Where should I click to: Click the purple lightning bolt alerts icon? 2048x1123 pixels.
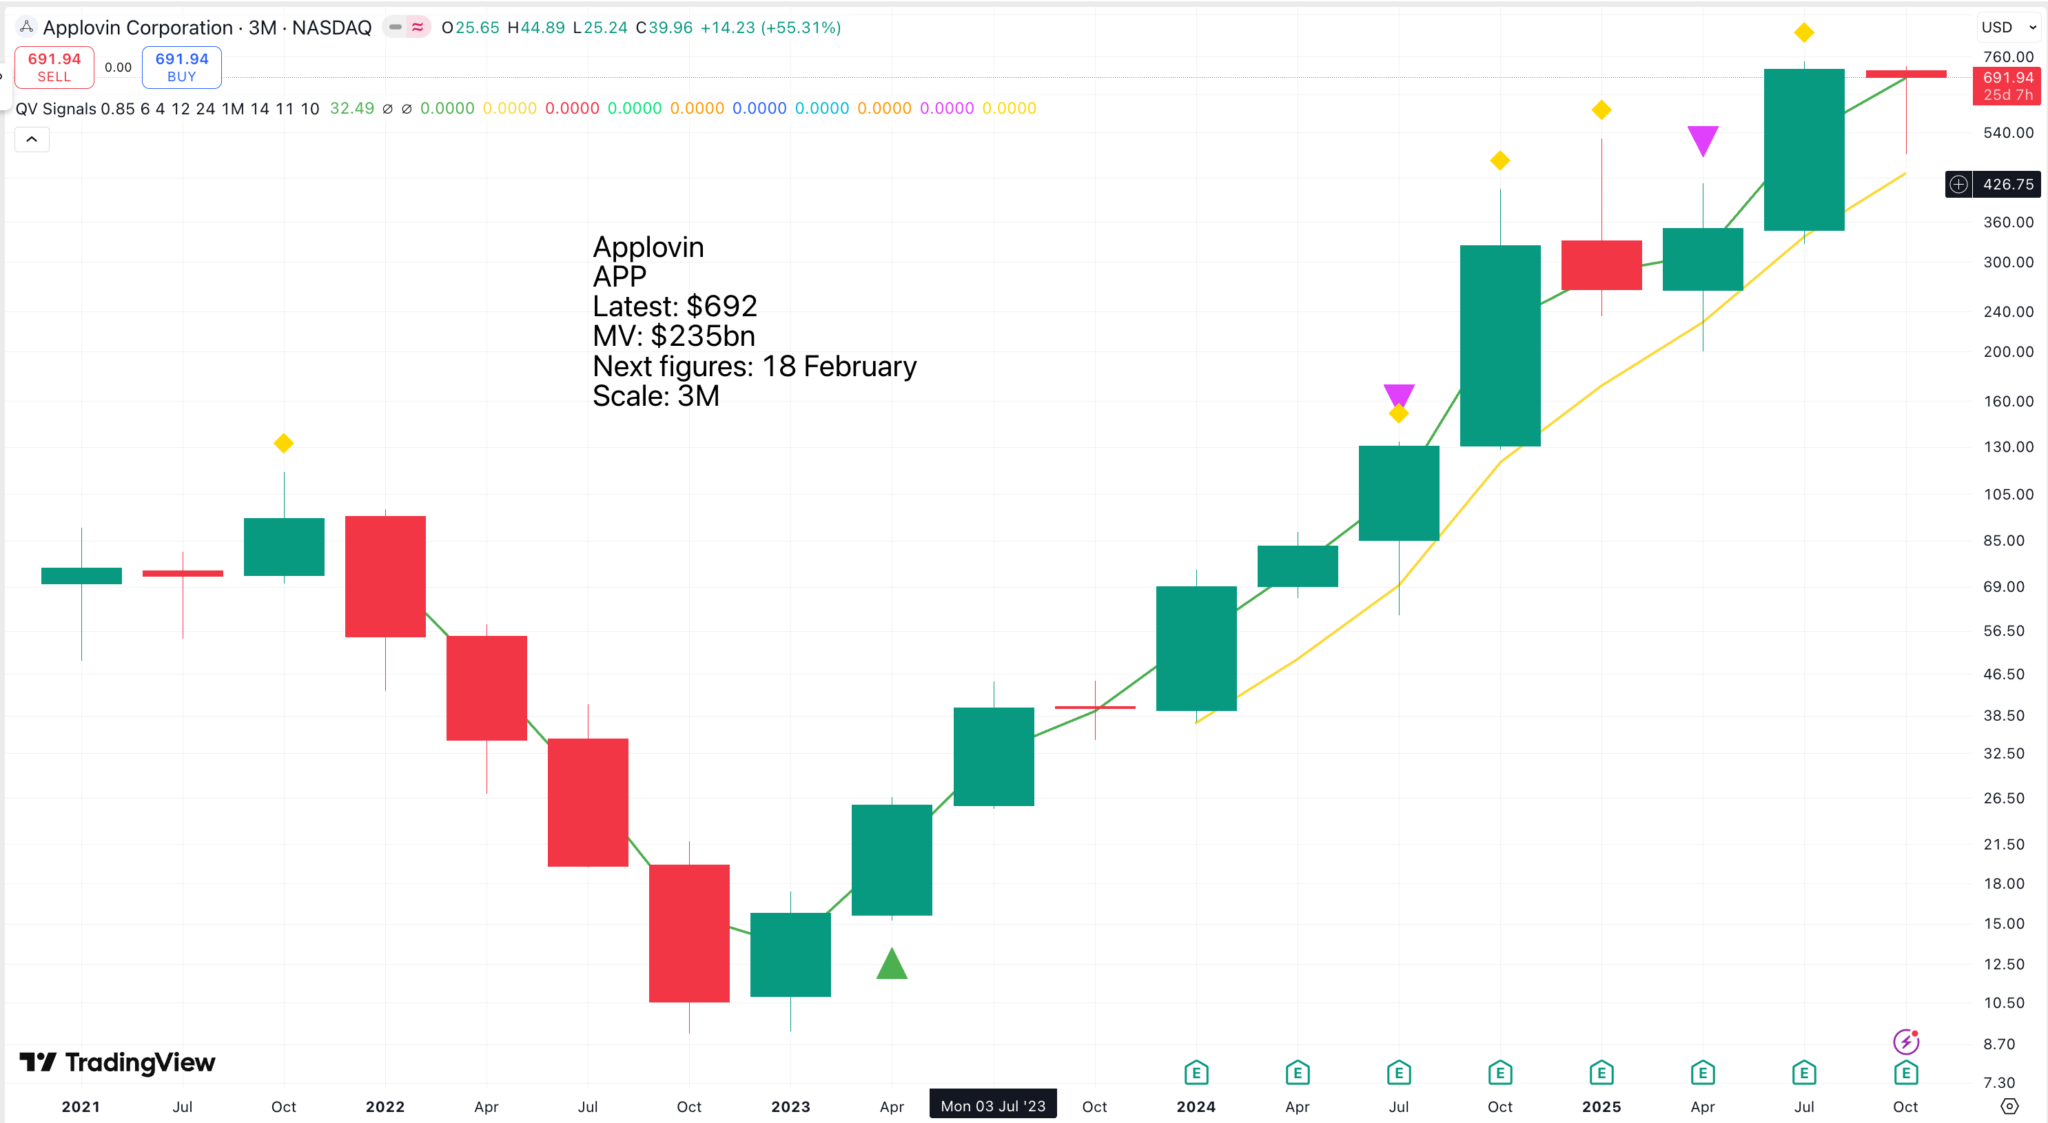(1906, 1042)
